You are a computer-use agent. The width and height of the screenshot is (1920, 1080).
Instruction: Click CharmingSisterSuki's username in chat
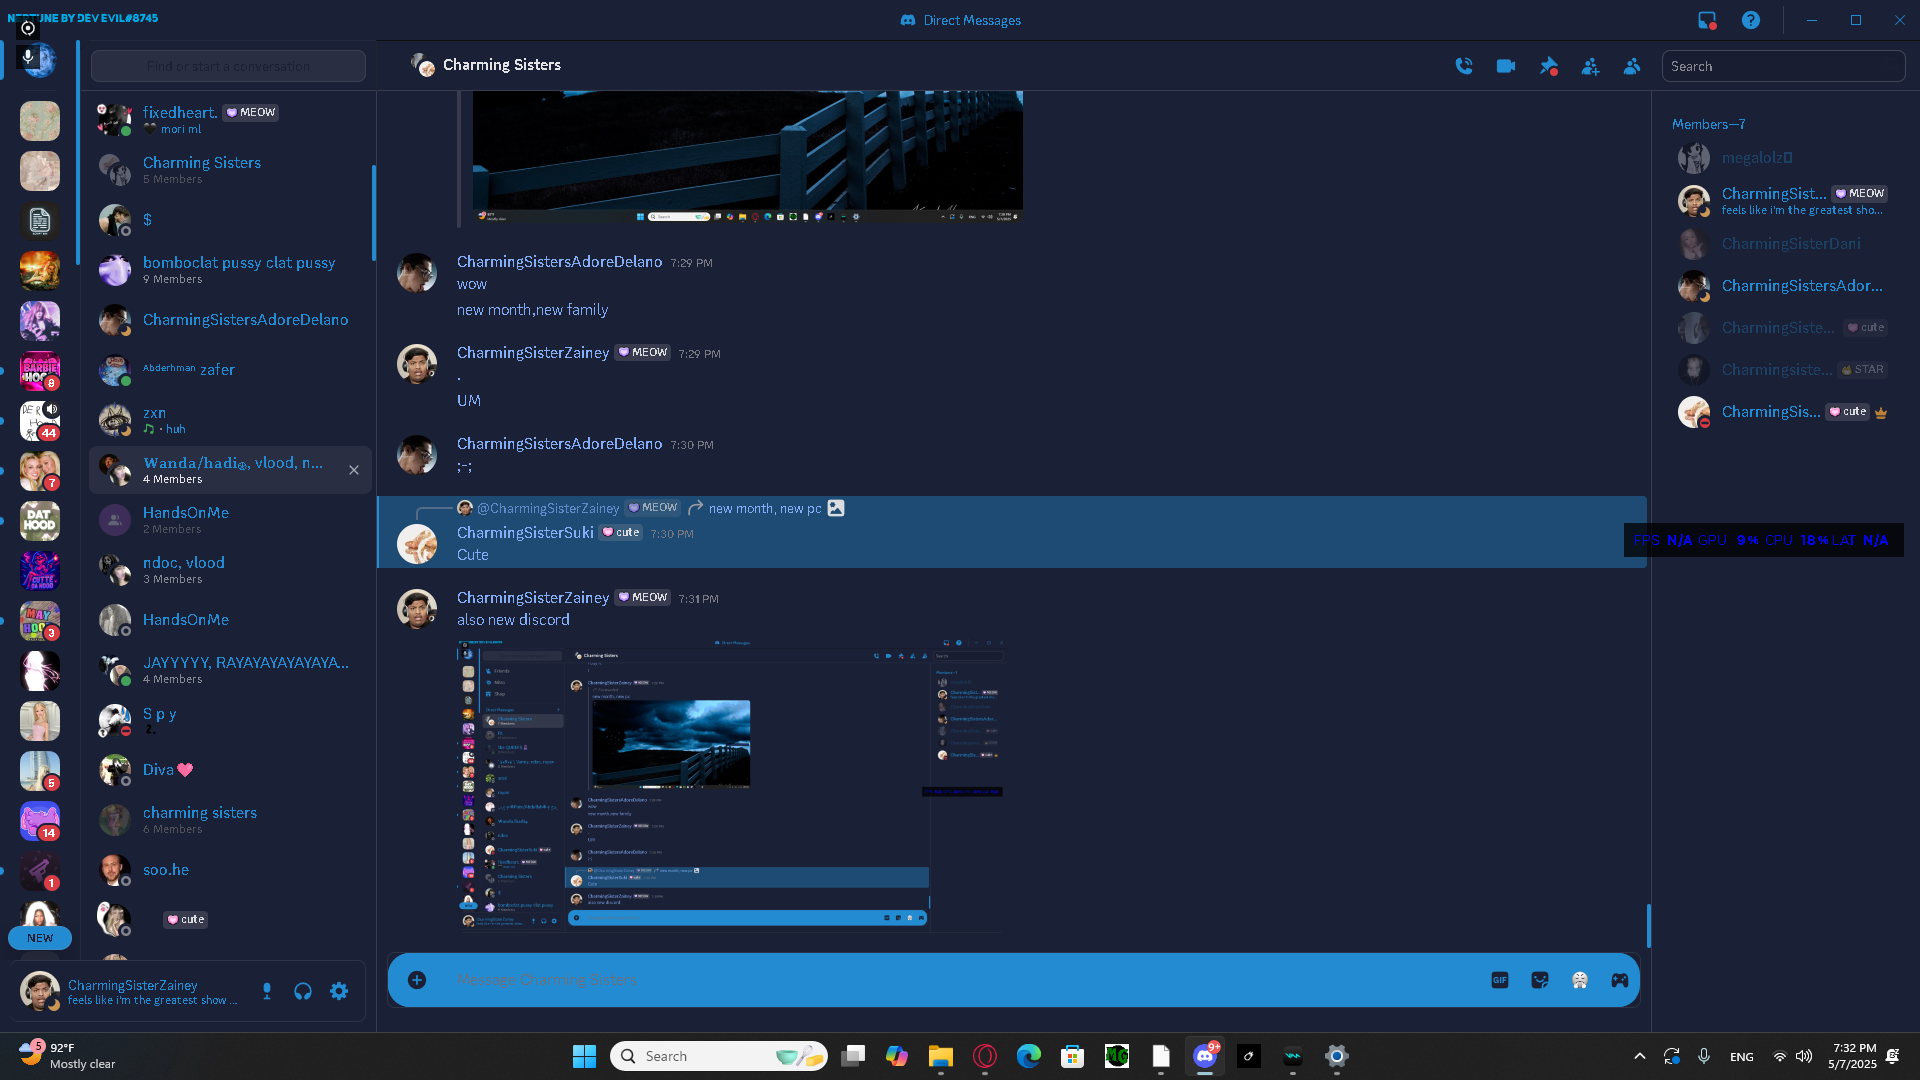pos(525,533)
